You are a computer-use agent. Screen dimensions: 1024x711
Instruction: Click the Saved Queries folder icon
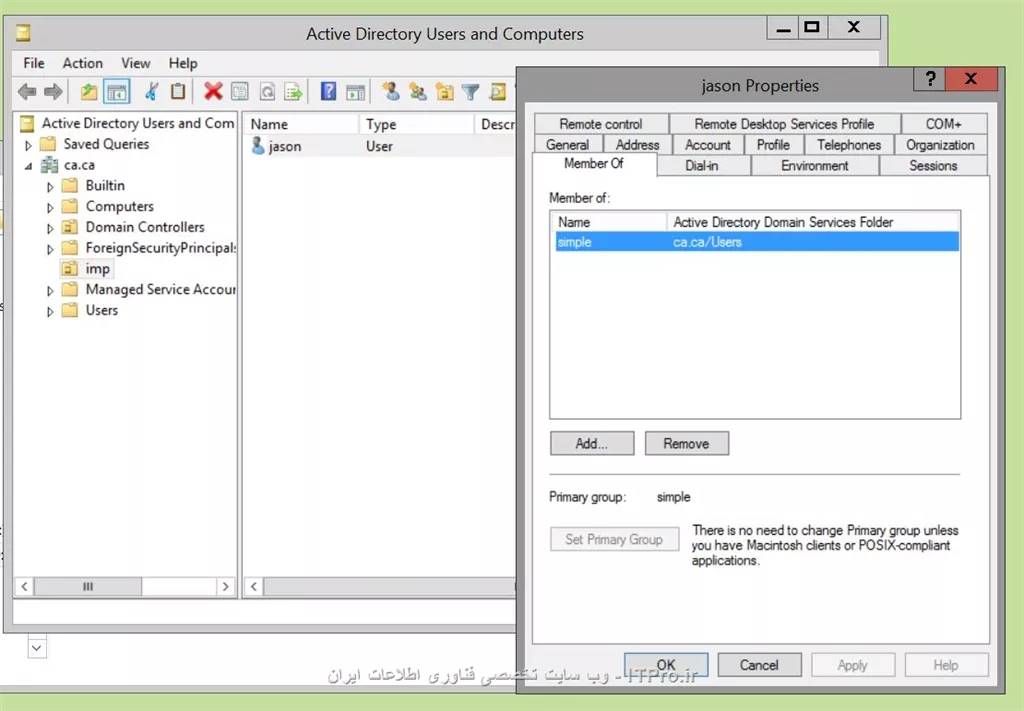(x=48, y=144)
